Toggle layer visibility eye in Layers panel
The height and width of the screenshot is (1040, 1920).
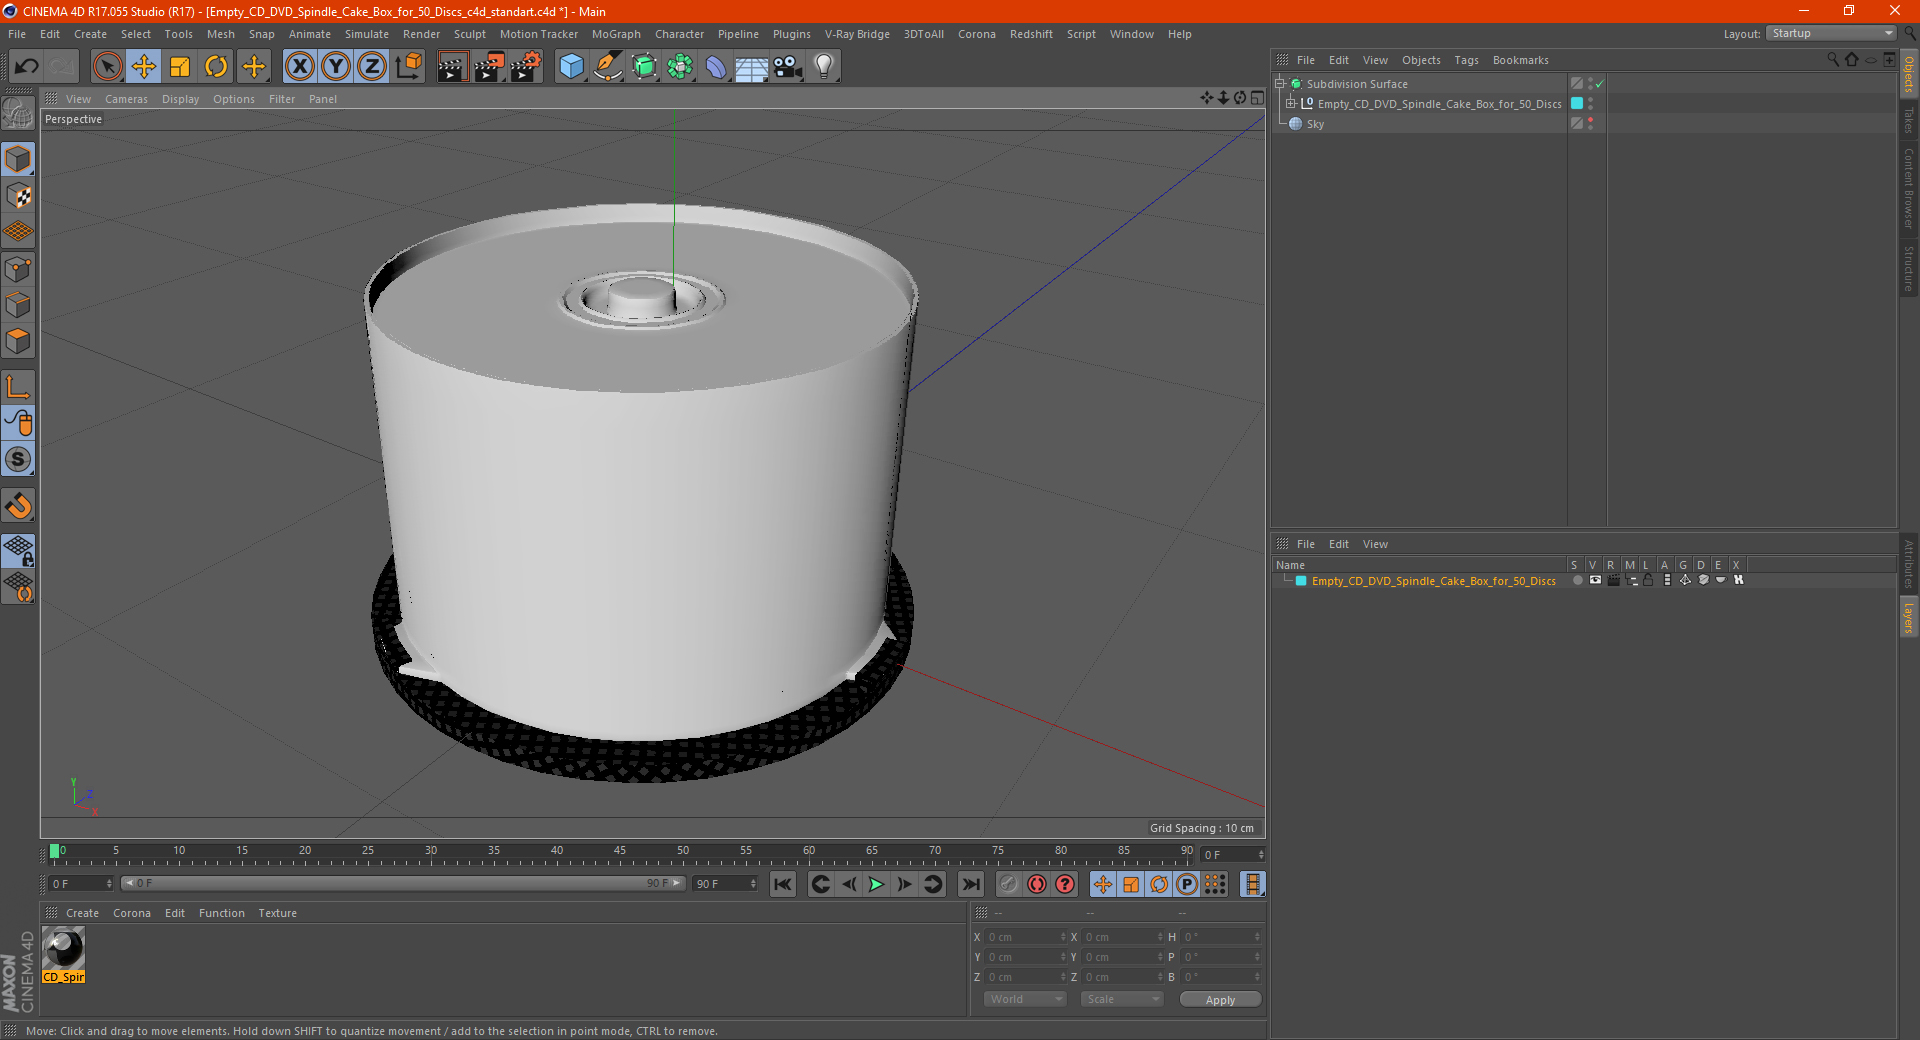coord(1595,580)
